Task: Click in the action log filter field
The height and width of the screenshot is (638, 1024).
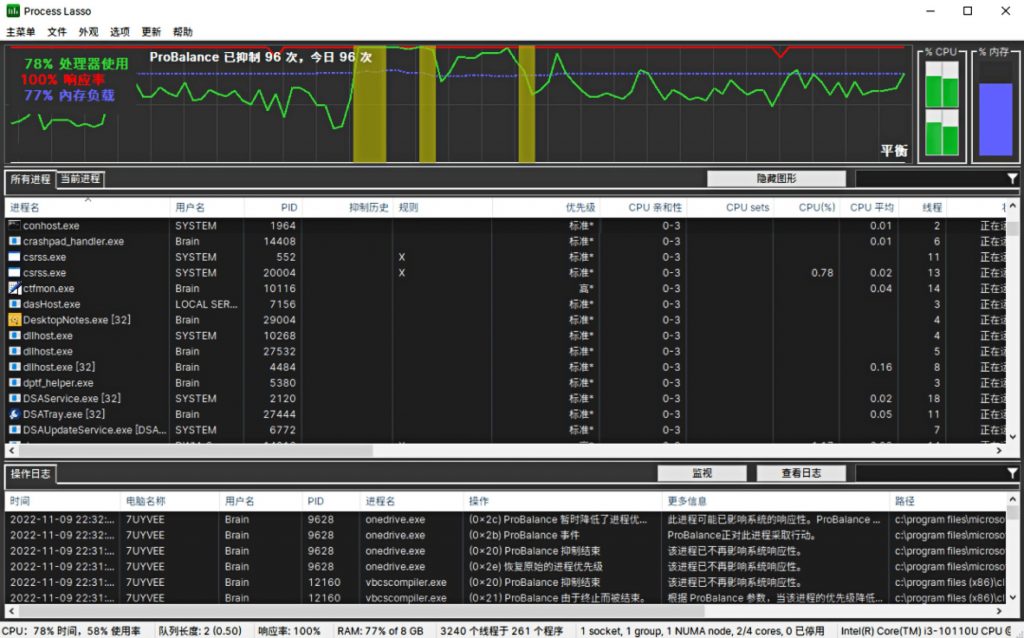Action: point(931,473)
